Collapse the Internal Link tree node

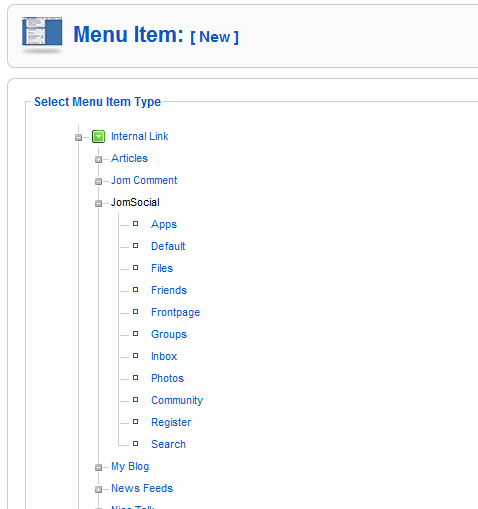78,137
